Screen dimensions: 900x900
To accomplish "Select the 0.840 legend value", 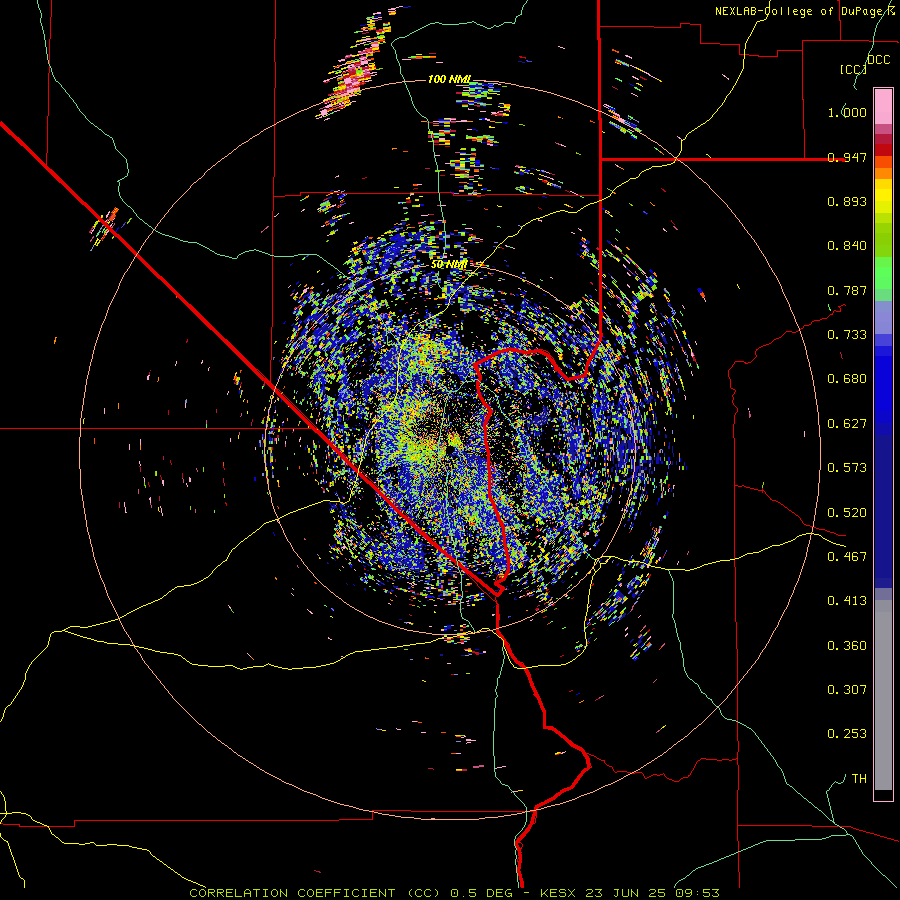I will coord(847,246).
